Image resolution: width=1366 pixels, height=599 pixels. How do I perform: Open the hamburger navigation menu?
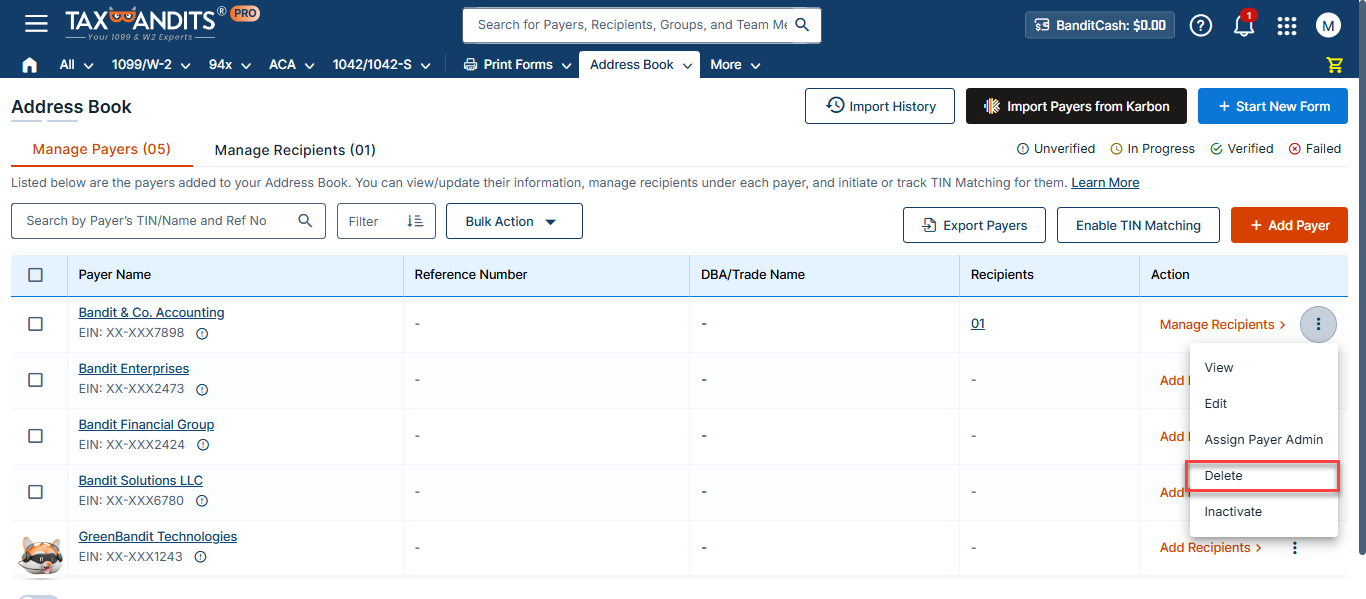(x=36, y=24)
